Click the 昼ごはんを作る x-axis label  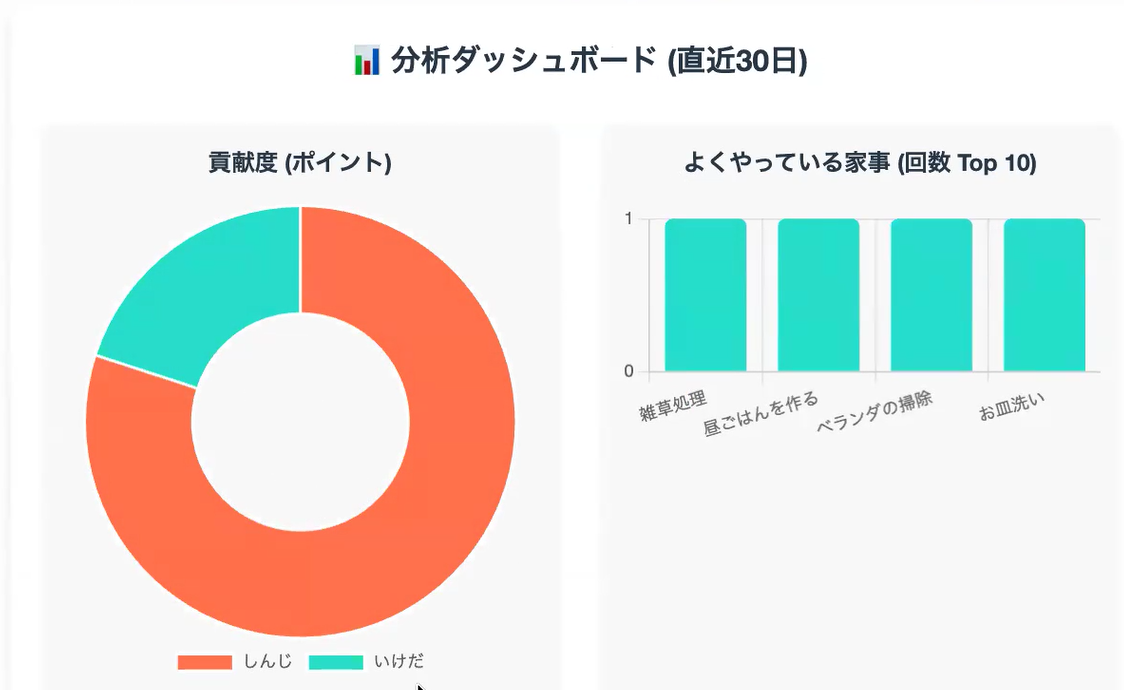(761, 414)
